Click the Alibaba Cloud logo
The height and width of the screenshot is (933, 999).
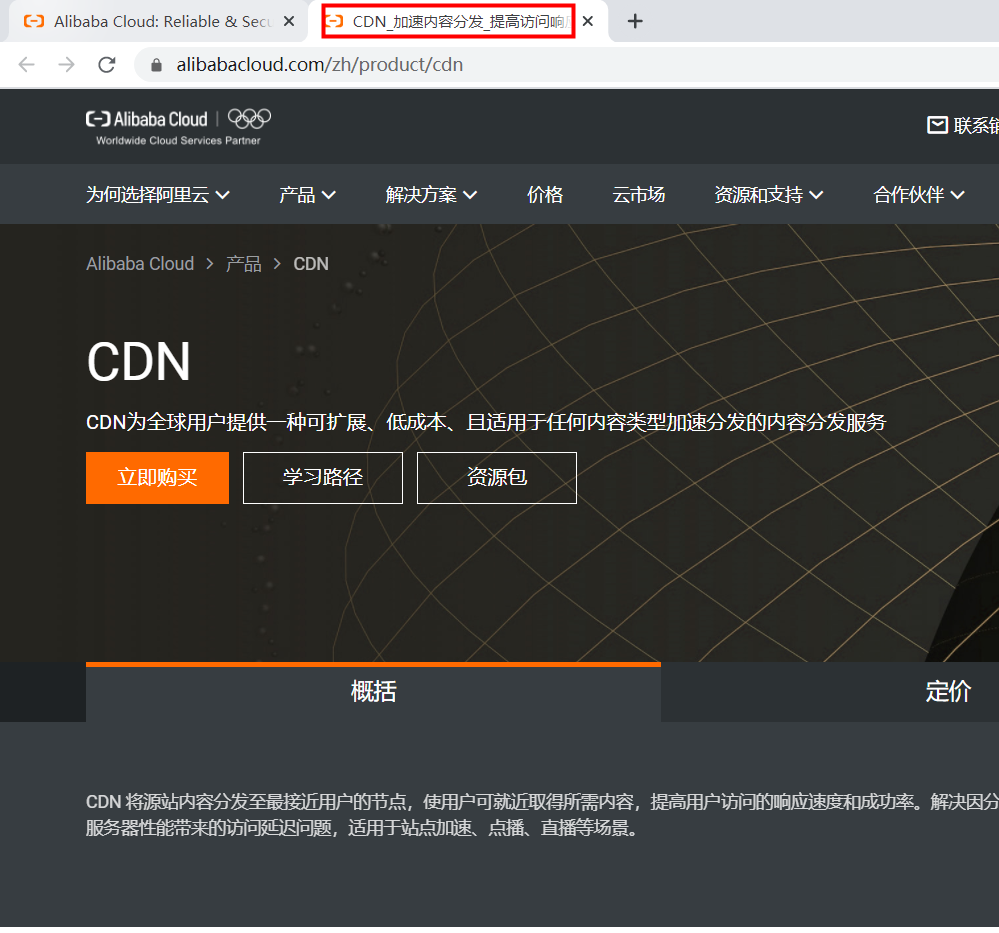(x=147, y=119)
